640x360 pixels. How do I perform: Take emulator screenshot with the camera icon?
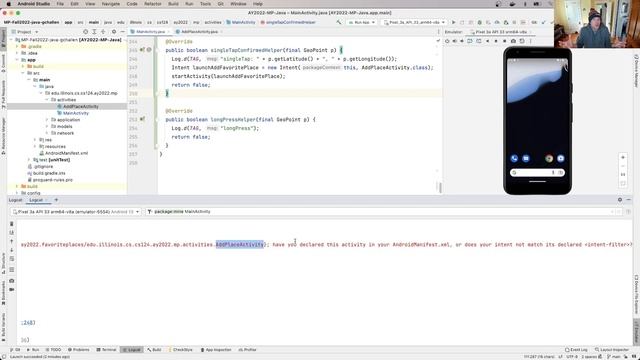click(513, 41)
